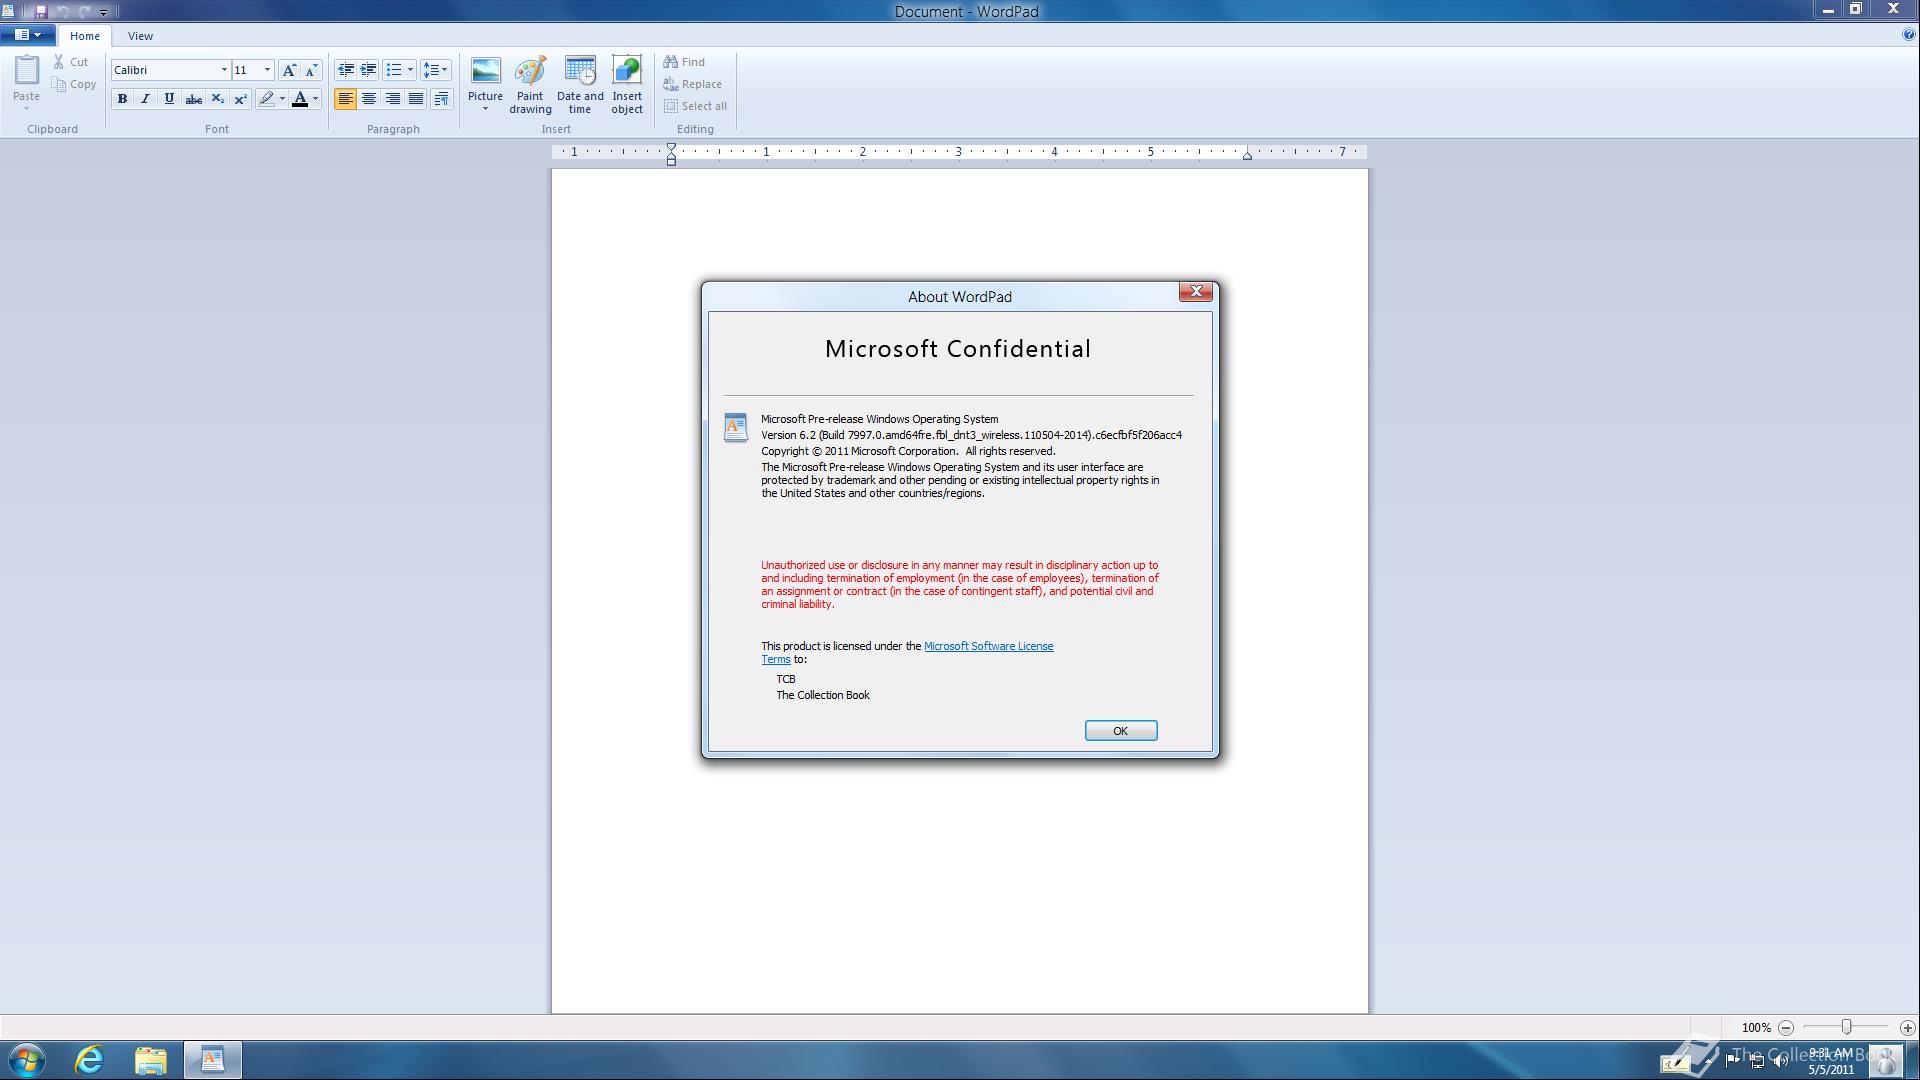Click the Action Center flag icon
The height and width of the screenshot is (1080, 1920).
(1733, 1061)
